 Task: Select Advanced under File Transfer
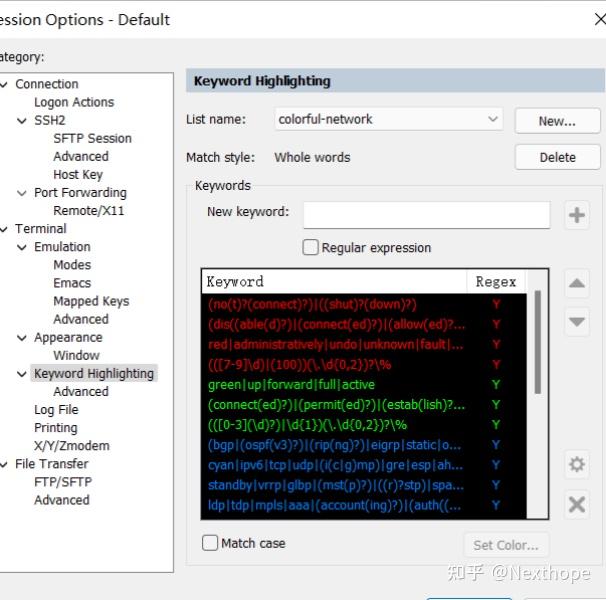tap(62, 500)
